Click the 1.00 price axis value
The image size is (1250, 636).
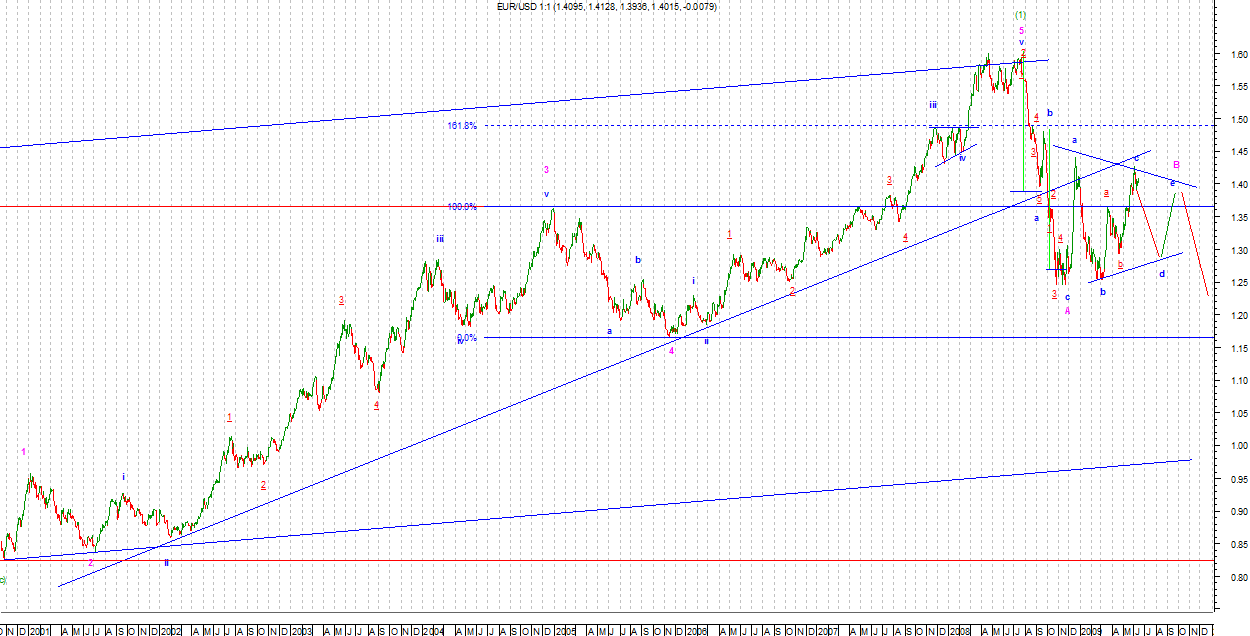pos(1238,446)
